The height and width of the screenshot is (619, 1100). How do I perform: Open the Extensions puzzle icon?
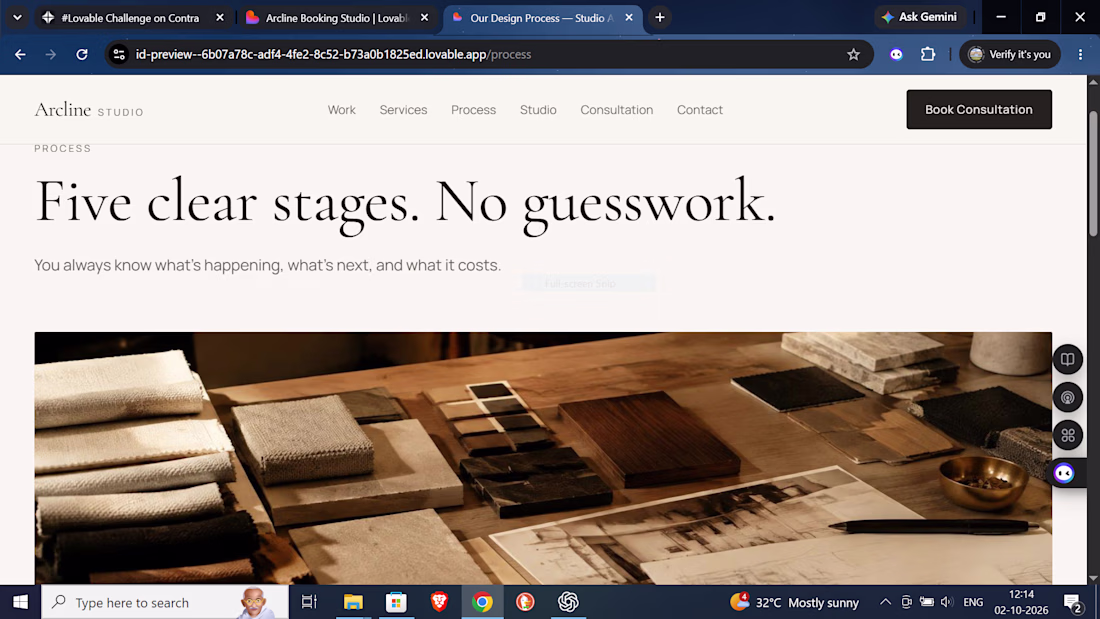click(927, 54)
